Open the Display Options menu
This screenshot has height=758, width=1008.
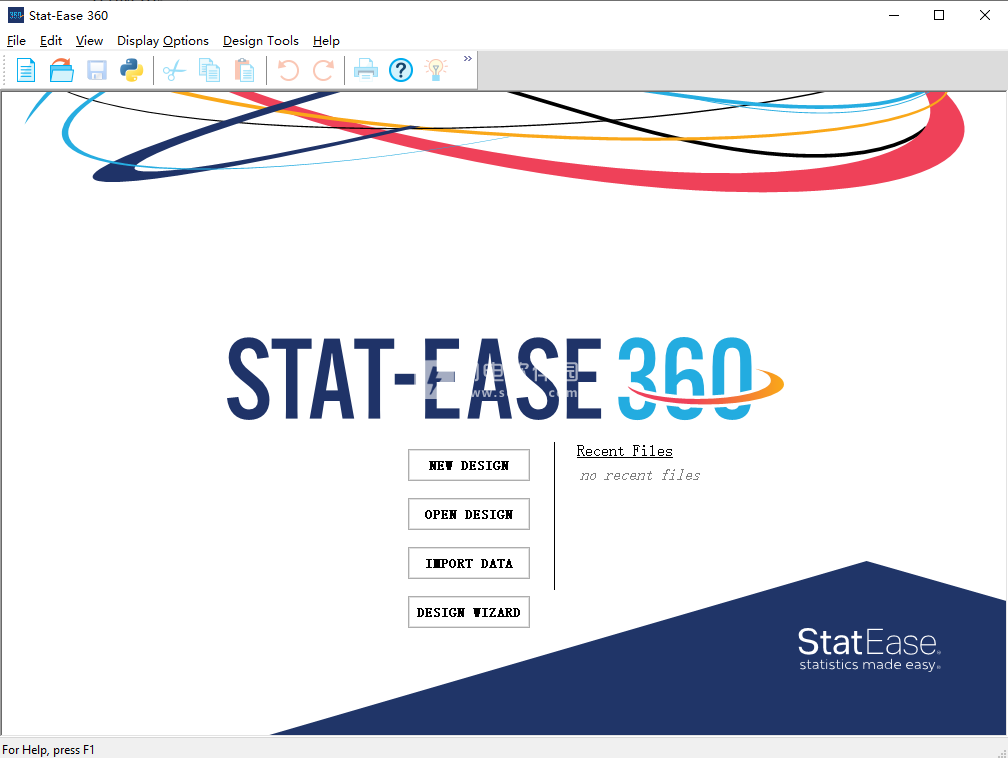[163, 41]
